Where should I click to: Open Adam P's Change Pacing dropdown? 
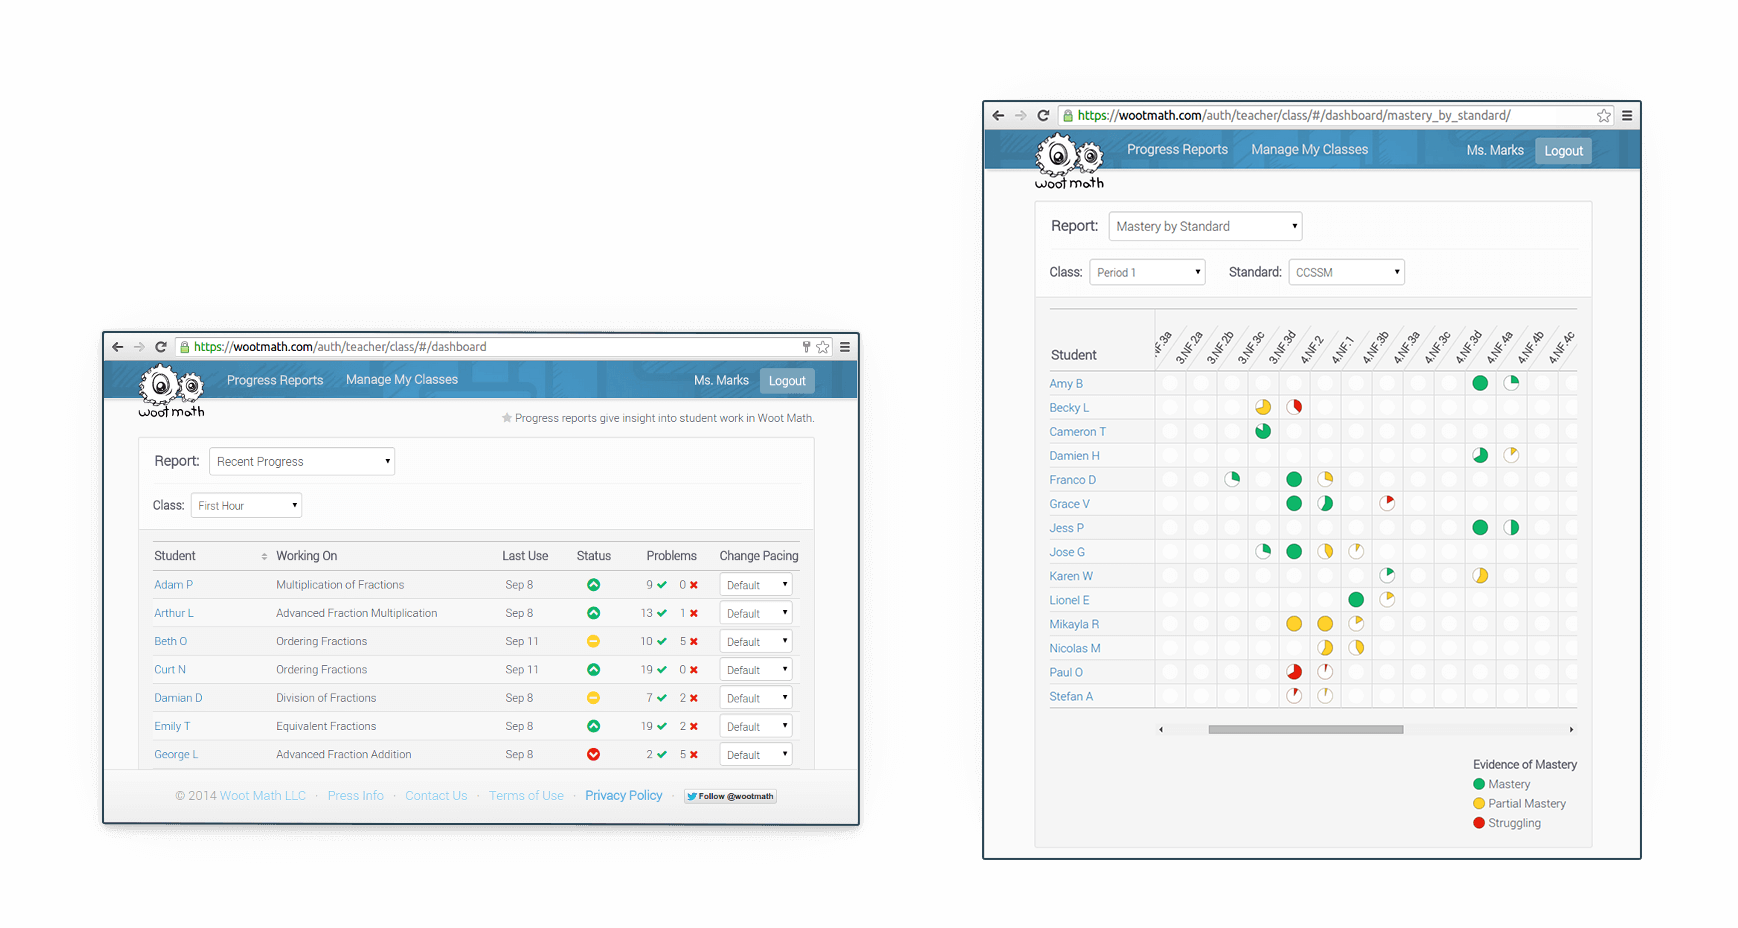click(755, 584)
